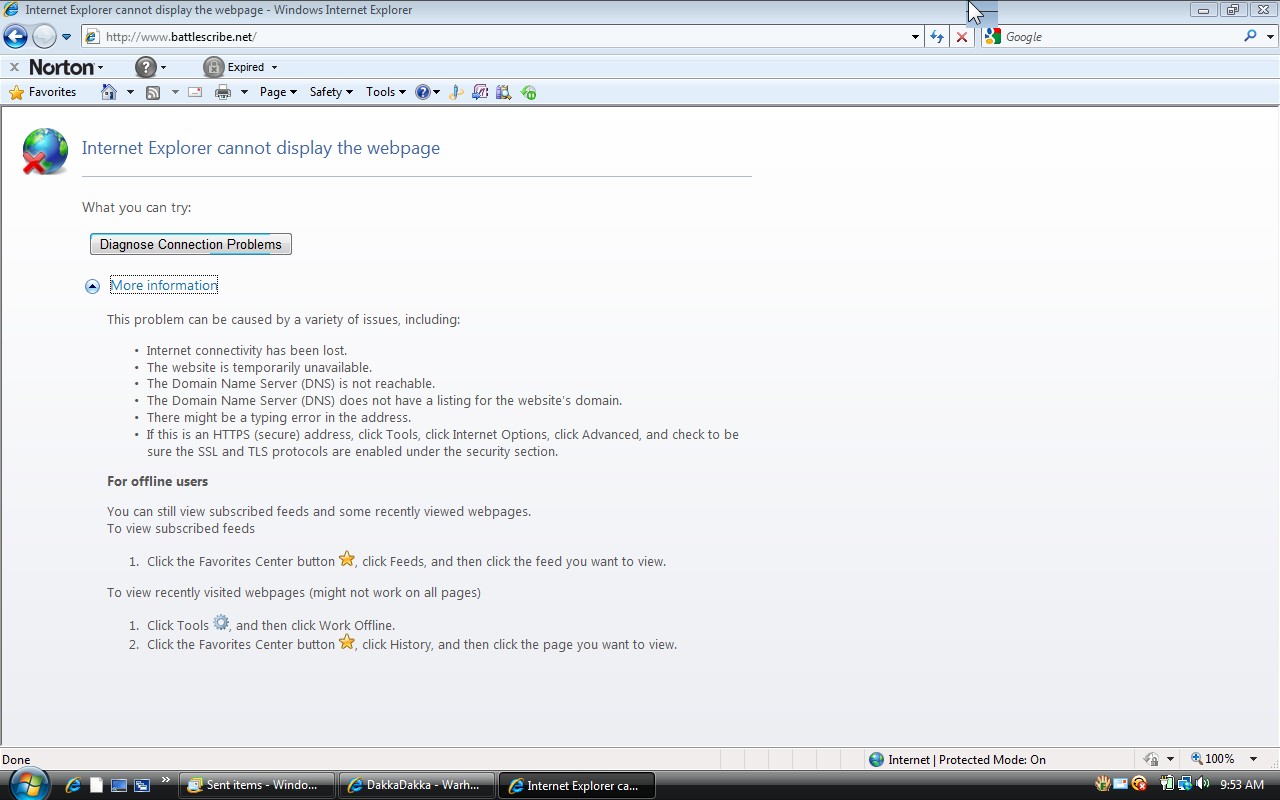Image resolution: width=1280 pixels, height=800 pixels.
Task: Click the More information link
Action: pyautogui.click(x=164, y=285)
